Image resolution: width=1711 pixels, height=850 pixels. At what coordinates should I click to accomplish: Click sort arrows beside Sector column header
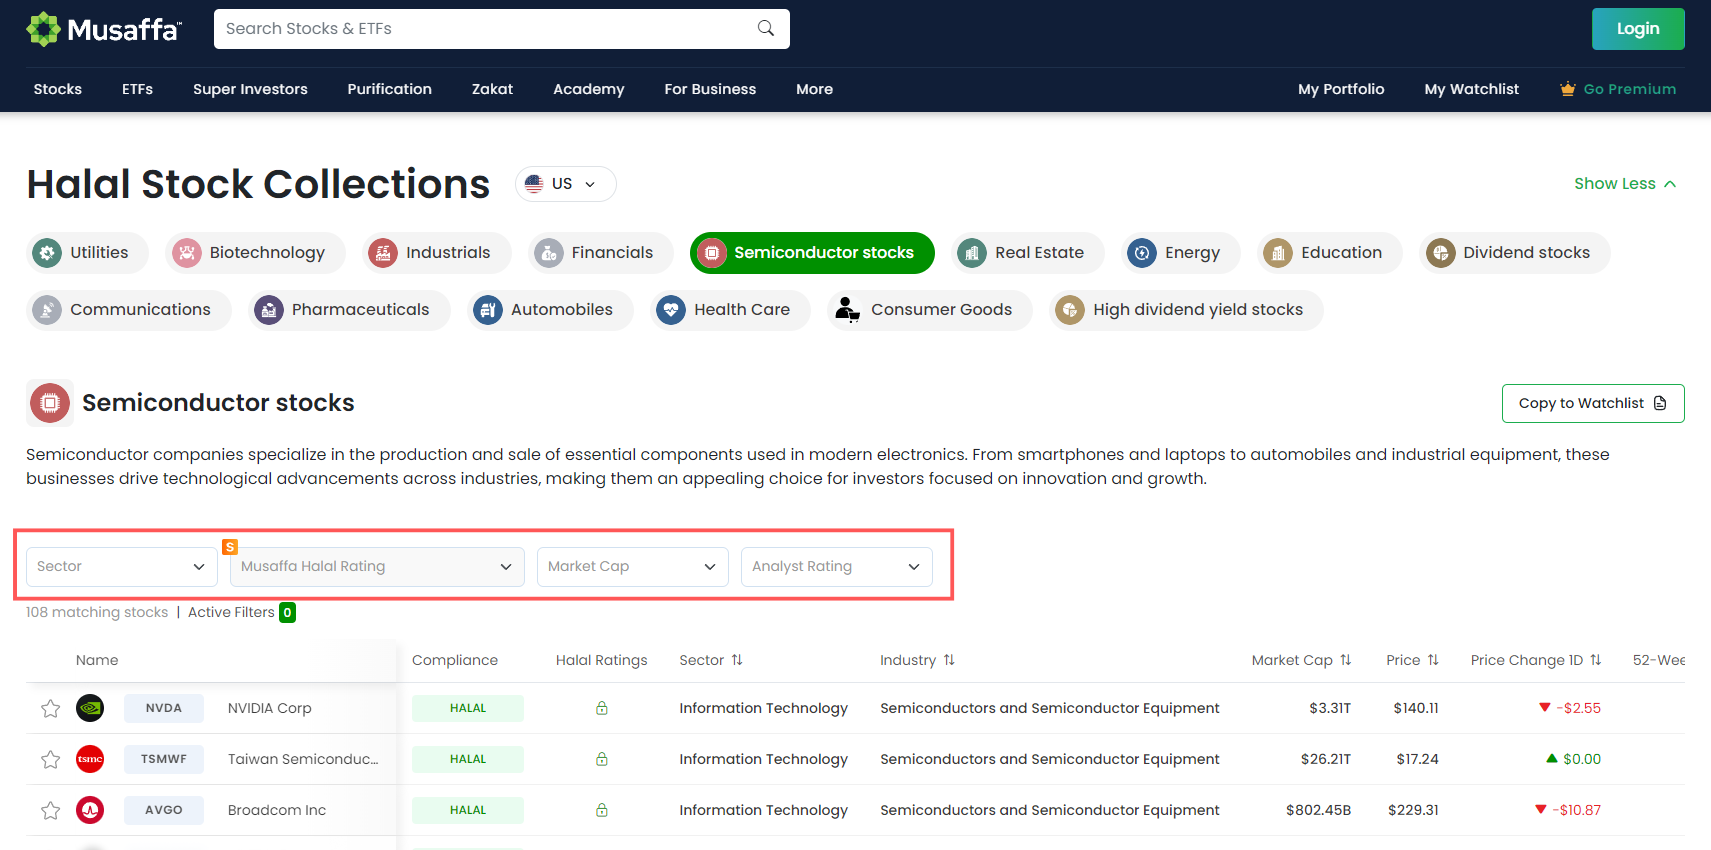(737, 660)
